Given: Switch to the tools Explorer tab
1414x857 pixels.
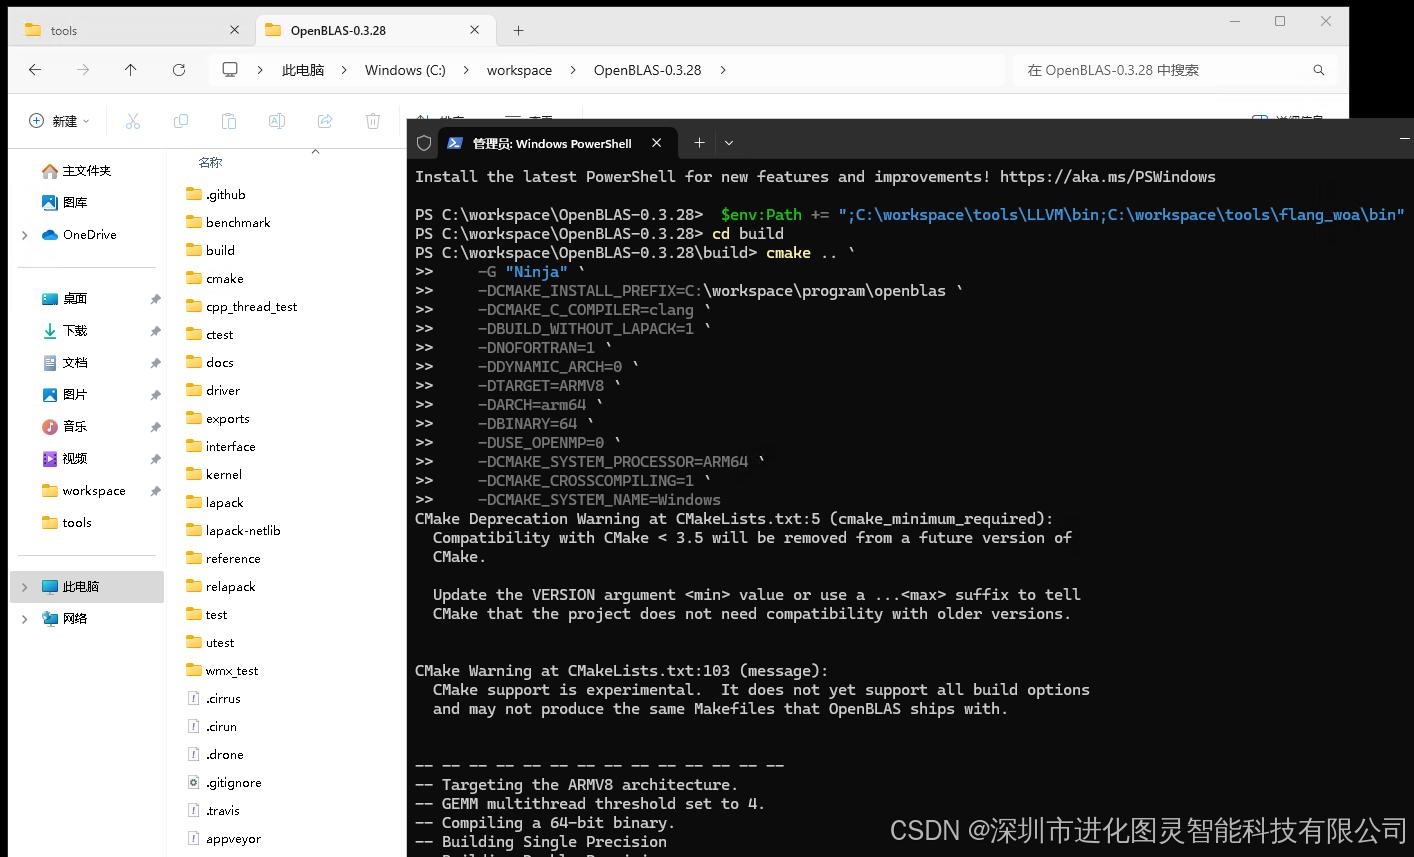Looking at the screenshot, I should pos(130,30).
